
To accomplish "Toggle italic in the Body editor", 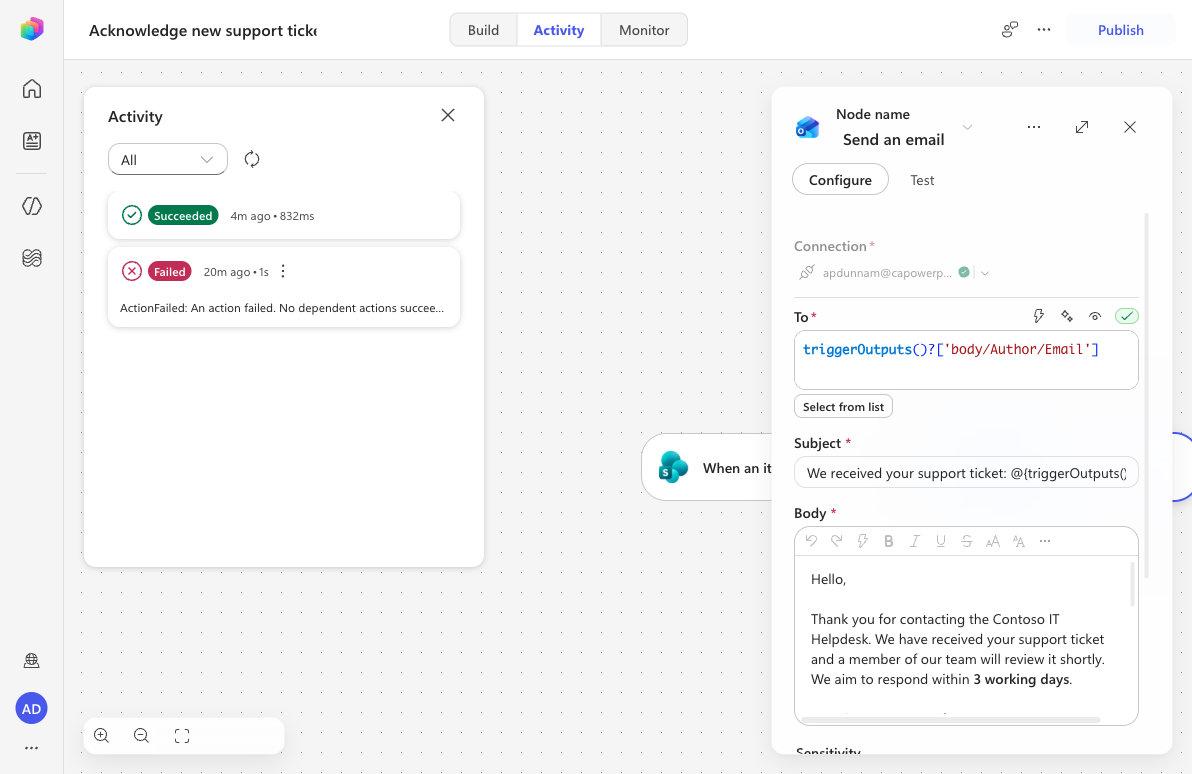I will coord(915,541).
